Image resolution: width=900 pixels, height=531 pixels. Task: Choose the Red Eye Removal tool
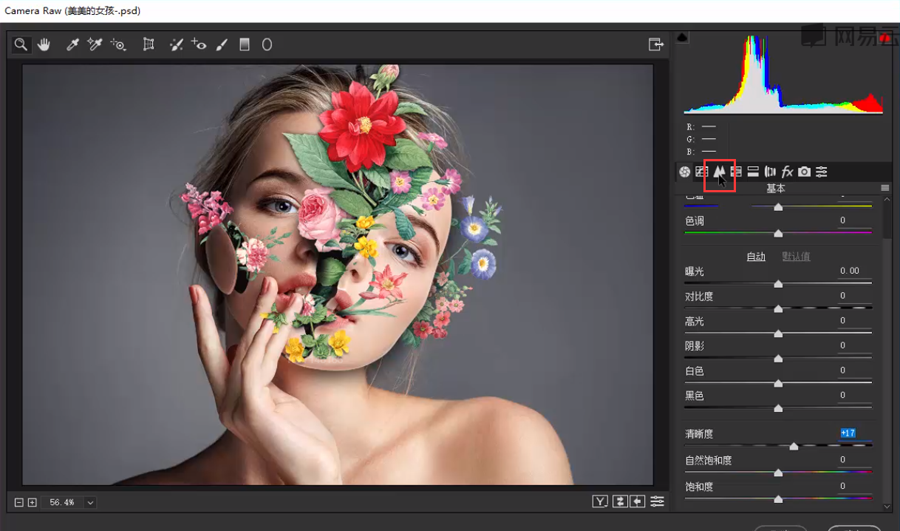point(199,45)
